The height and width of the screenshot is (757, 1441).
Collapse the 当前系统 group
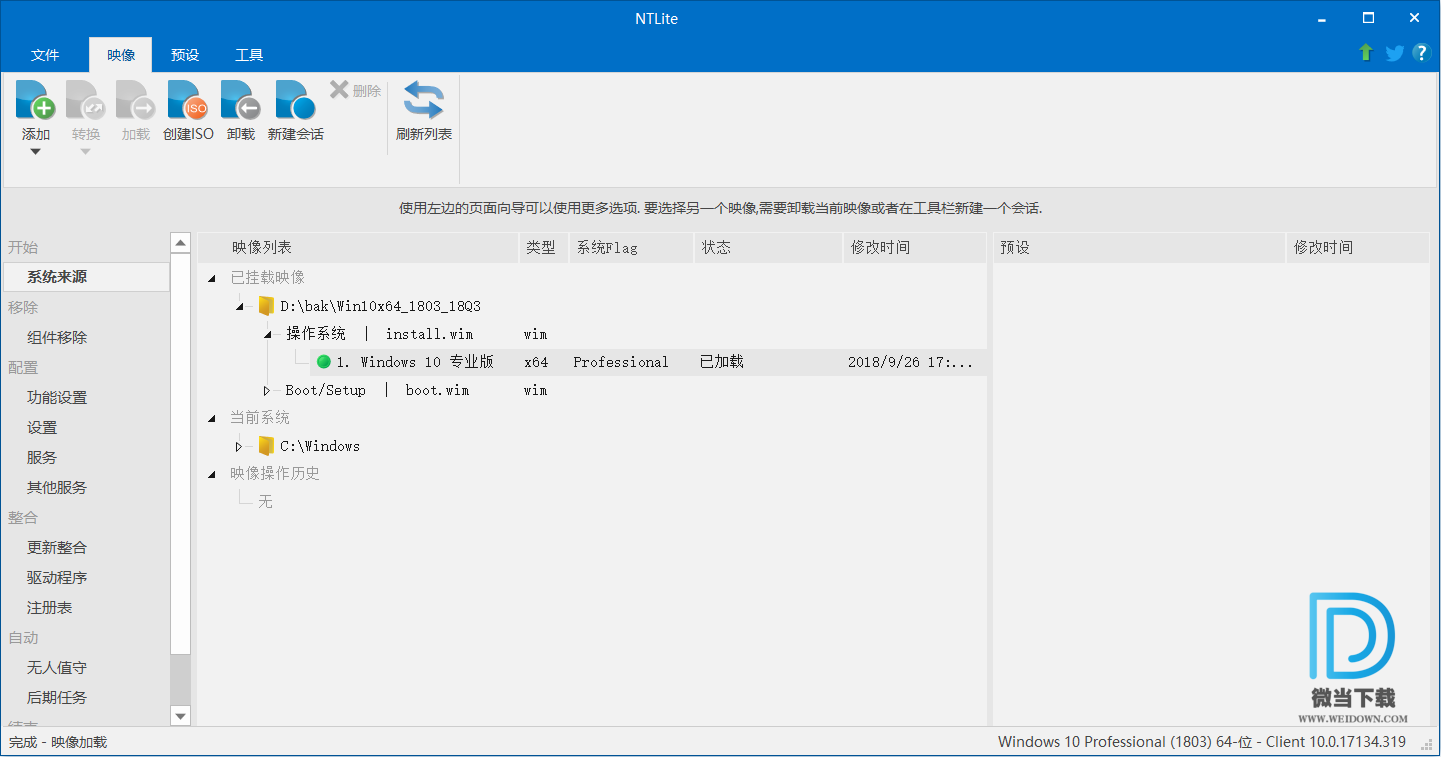pyautogui.click(x=211, y=418)
